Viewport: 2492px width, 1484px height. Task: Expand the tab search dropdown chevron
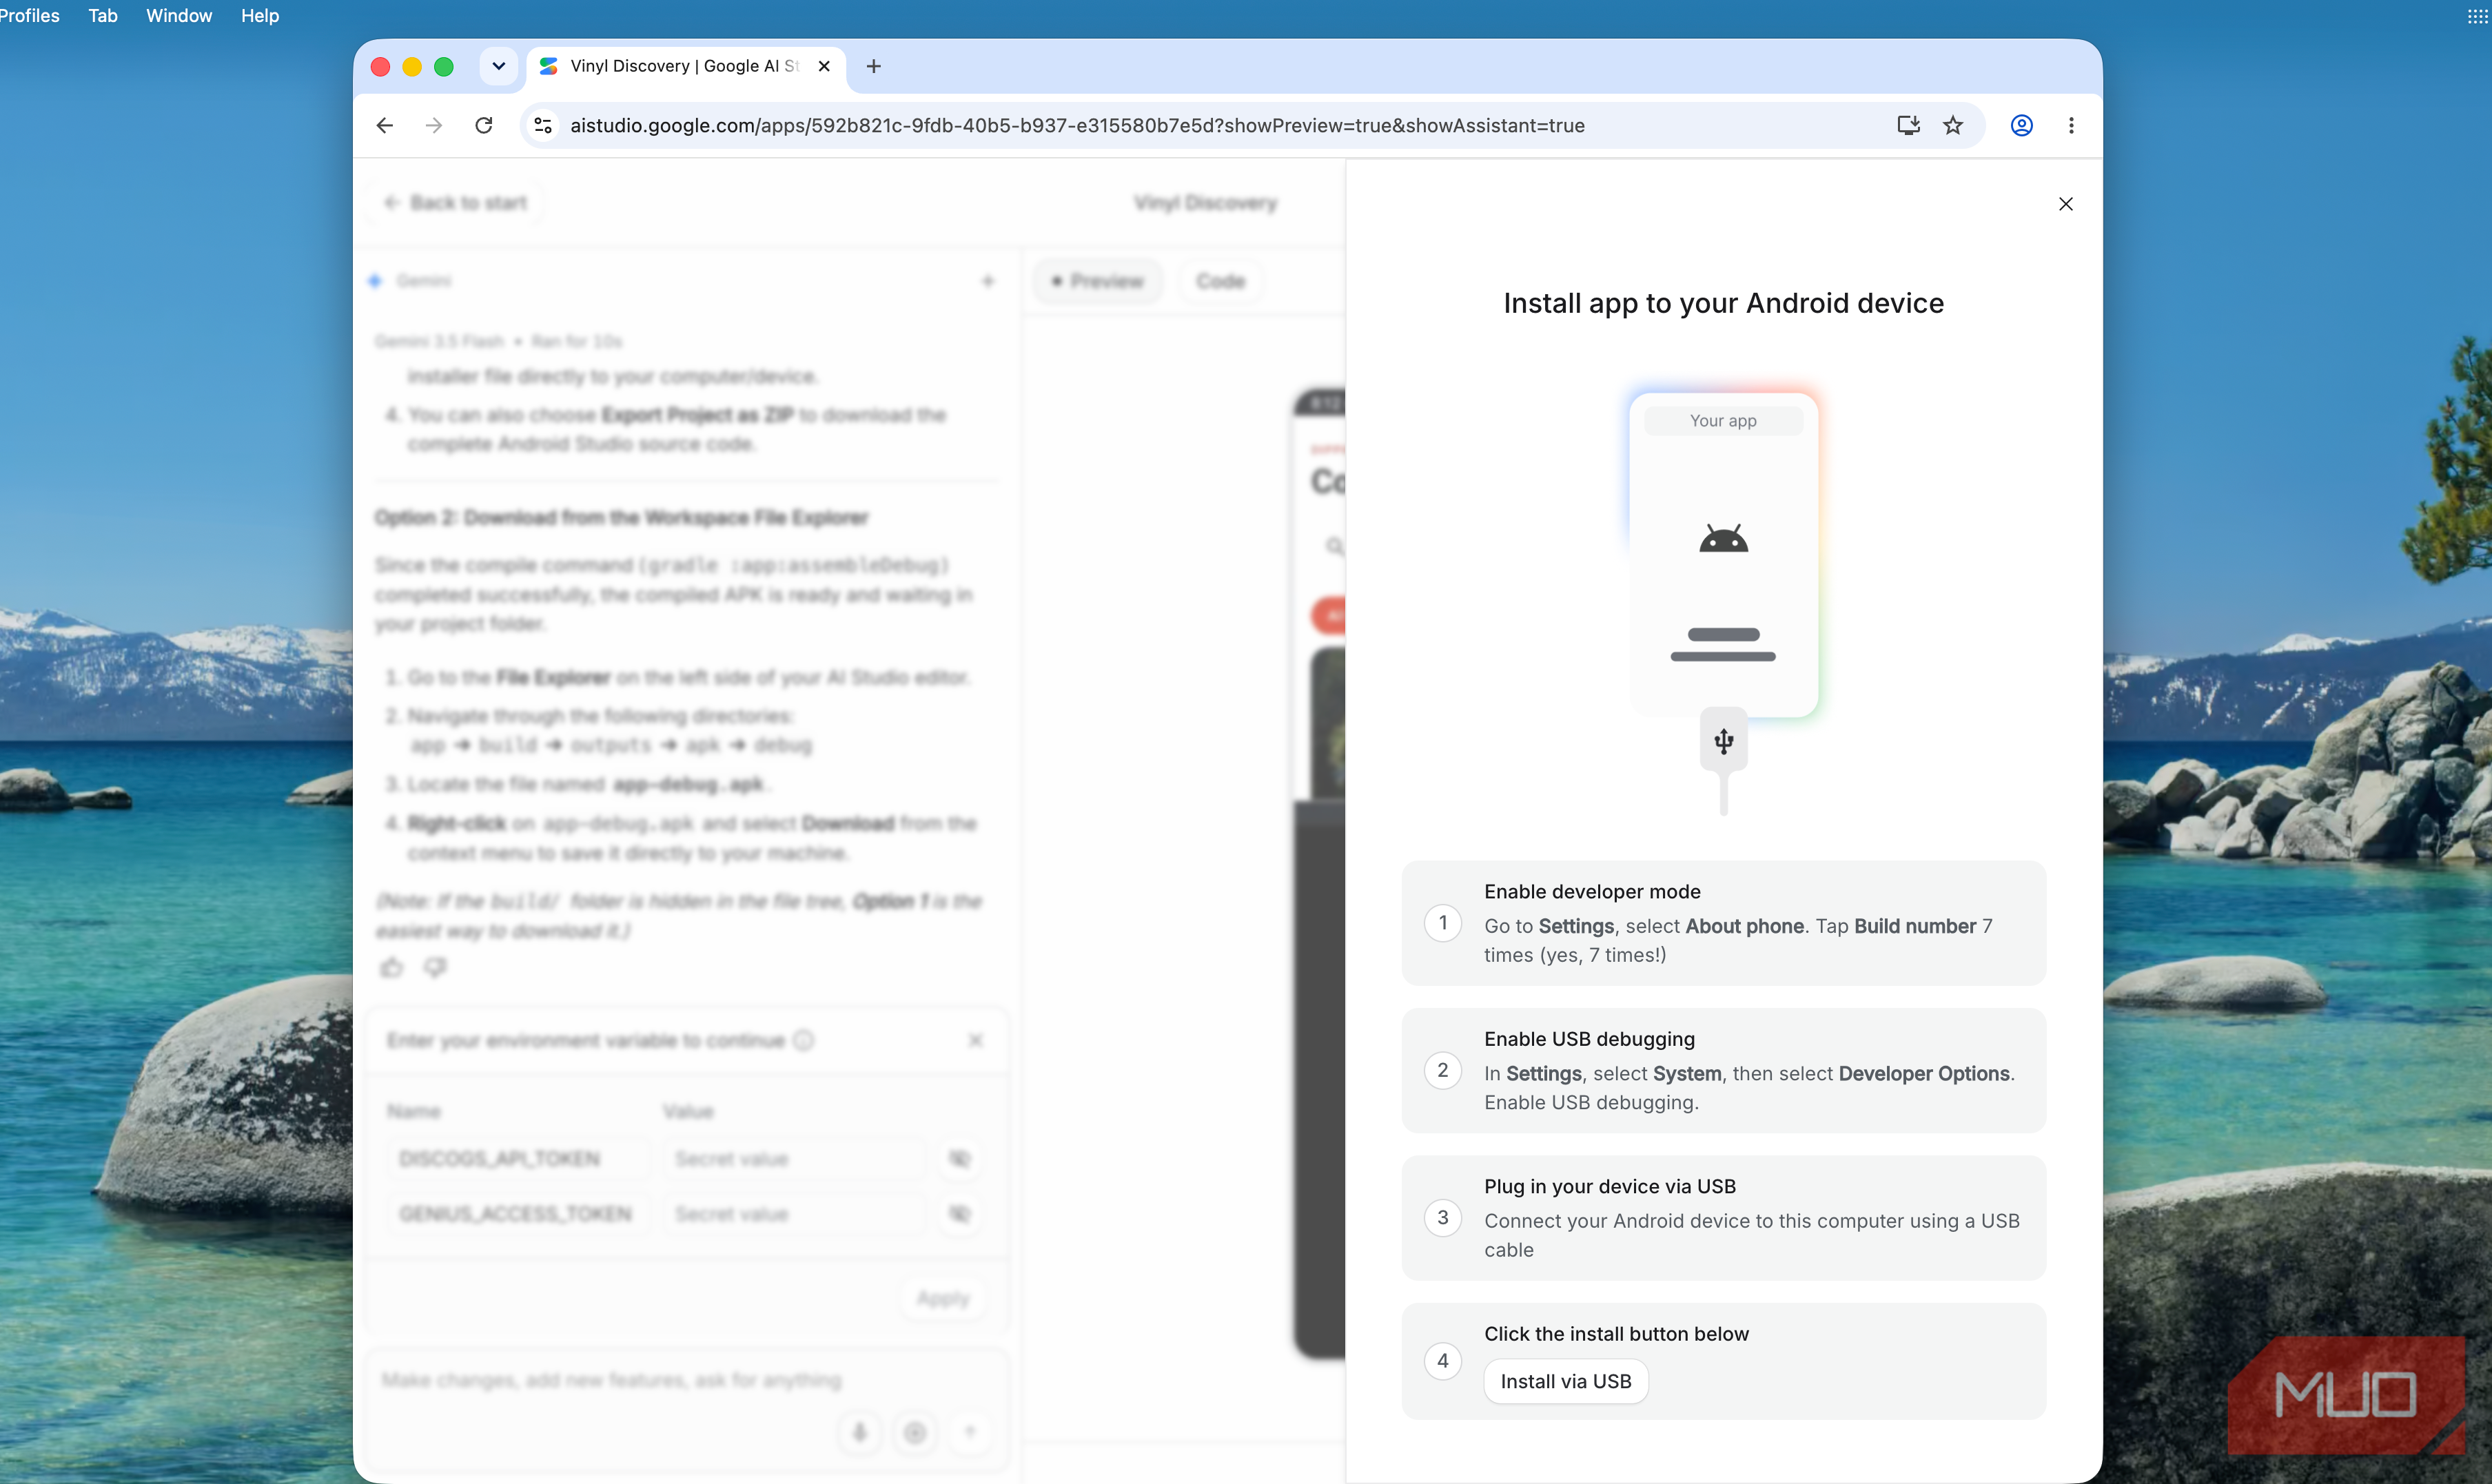(x=498, y=66)
